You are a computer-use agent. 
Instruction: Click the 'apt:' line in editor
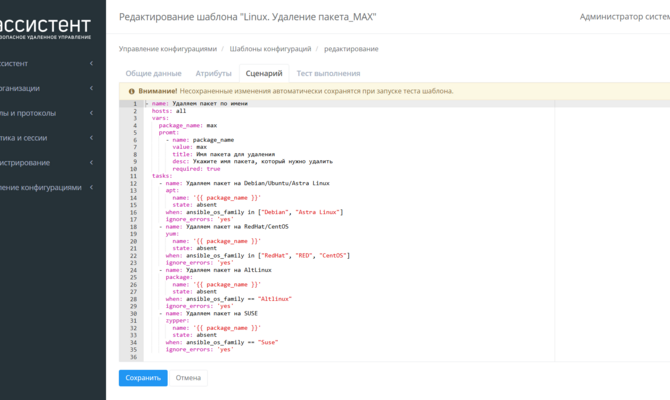[172, 191]
